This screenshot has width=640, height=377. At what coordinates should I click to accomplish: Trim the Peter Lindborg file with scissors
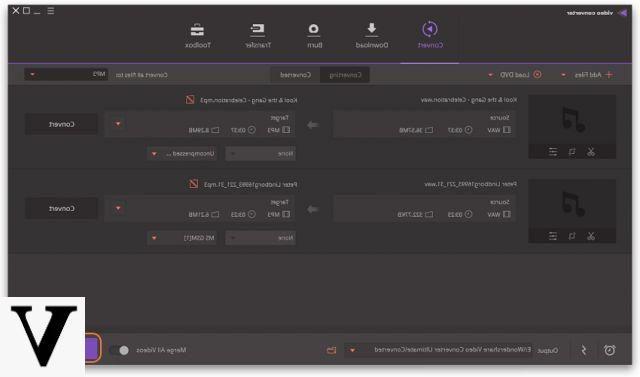591,236
